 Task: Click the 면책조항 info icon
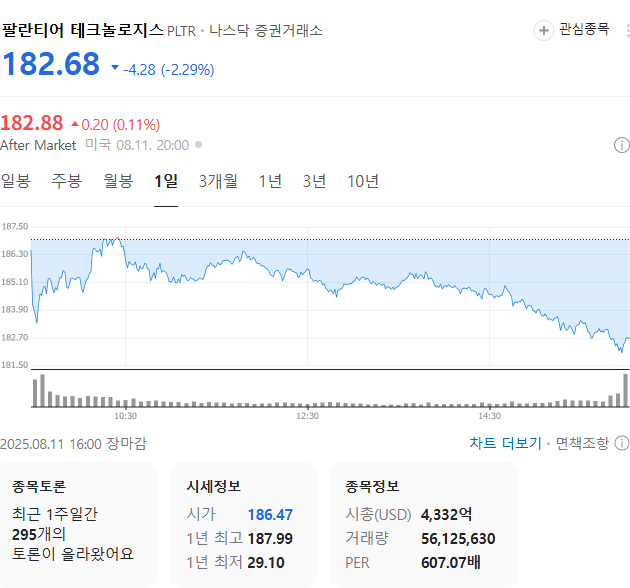coord(622,443)
